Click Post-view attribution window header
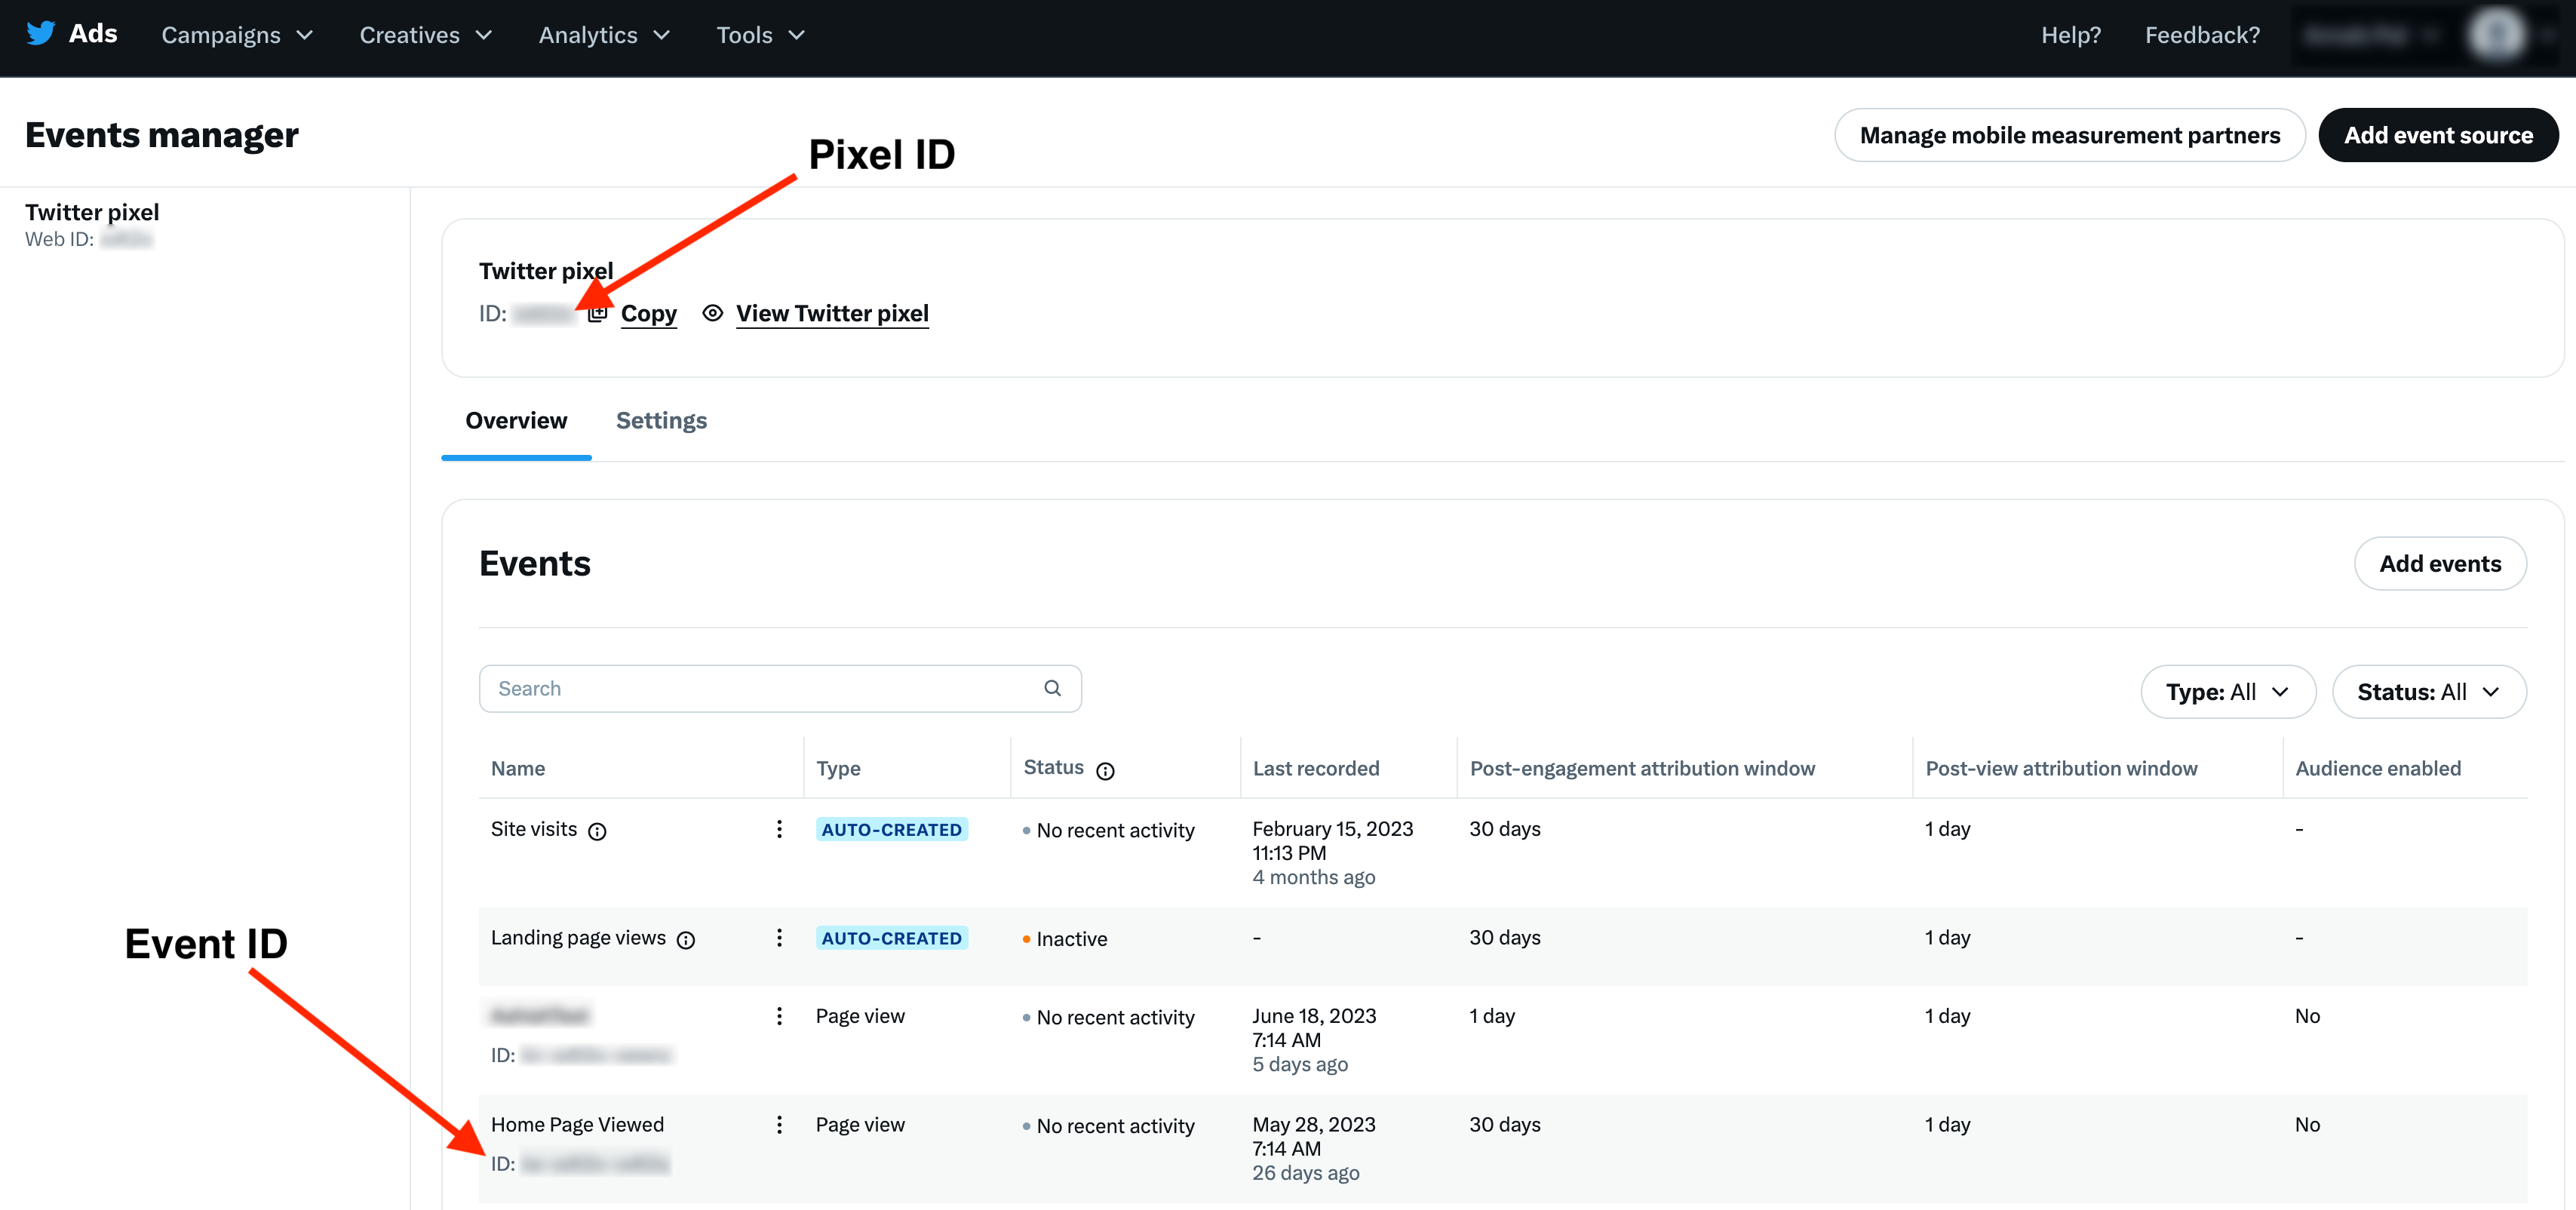 pyautogui.click(x=2061, y=768)
